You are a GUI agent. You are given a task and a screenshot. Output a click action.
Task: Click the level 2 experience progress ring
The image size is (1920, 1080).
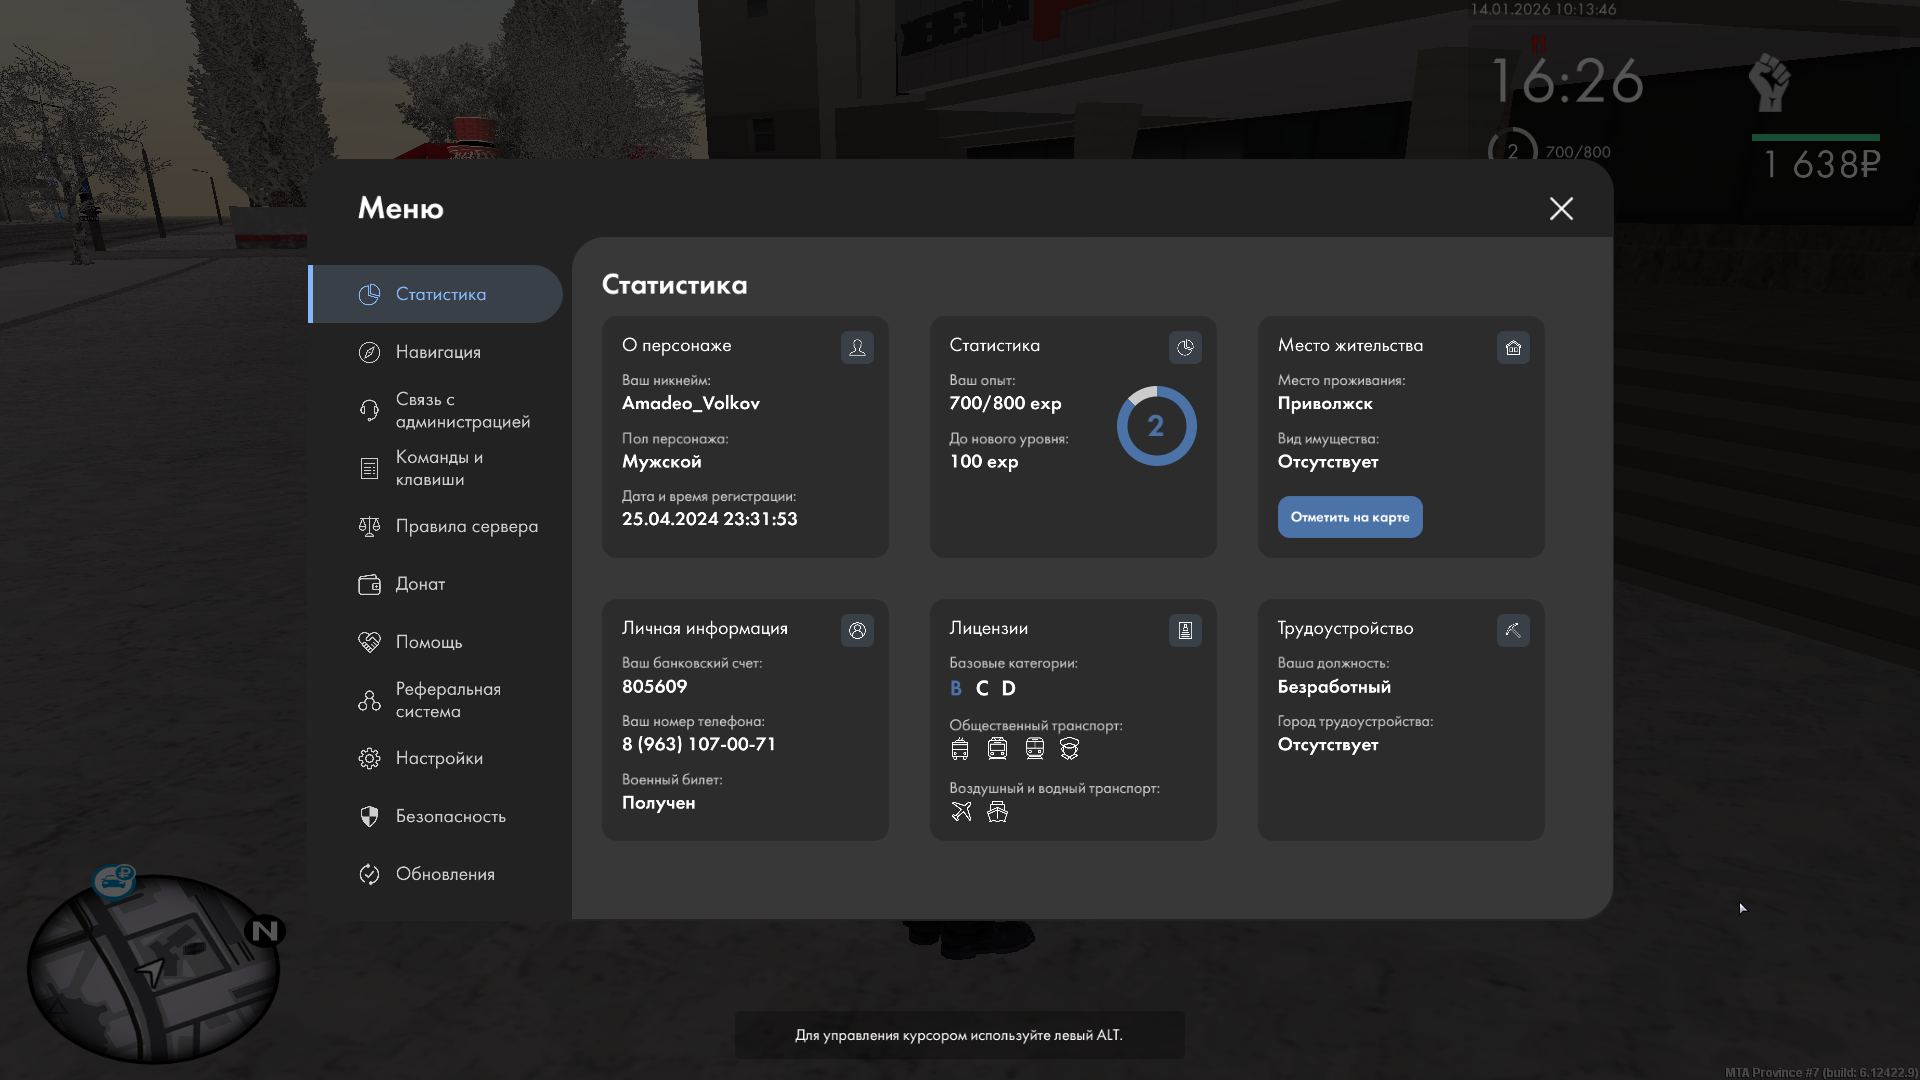click(x=1156, y=426)
